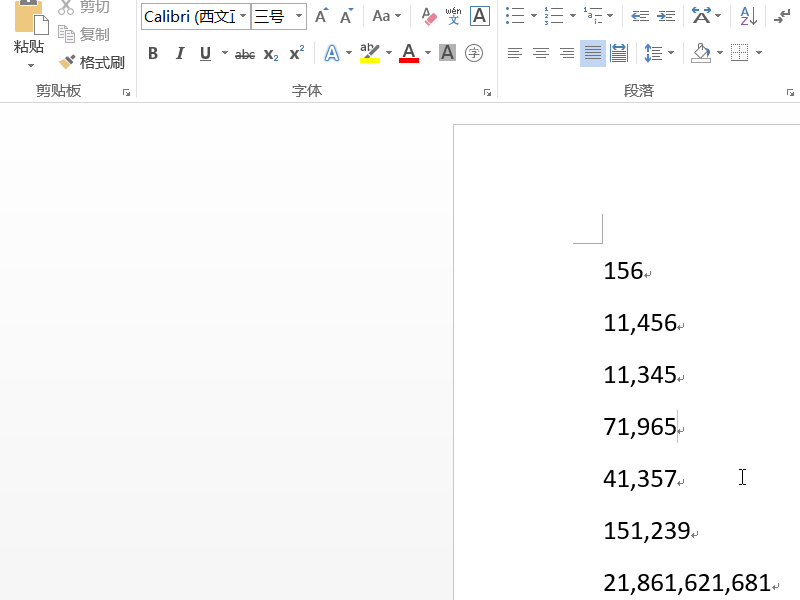Click the Paste clipboard icon
Image resolution: width=800 pixels, height=600 pixels.
[x=30, y=17]
